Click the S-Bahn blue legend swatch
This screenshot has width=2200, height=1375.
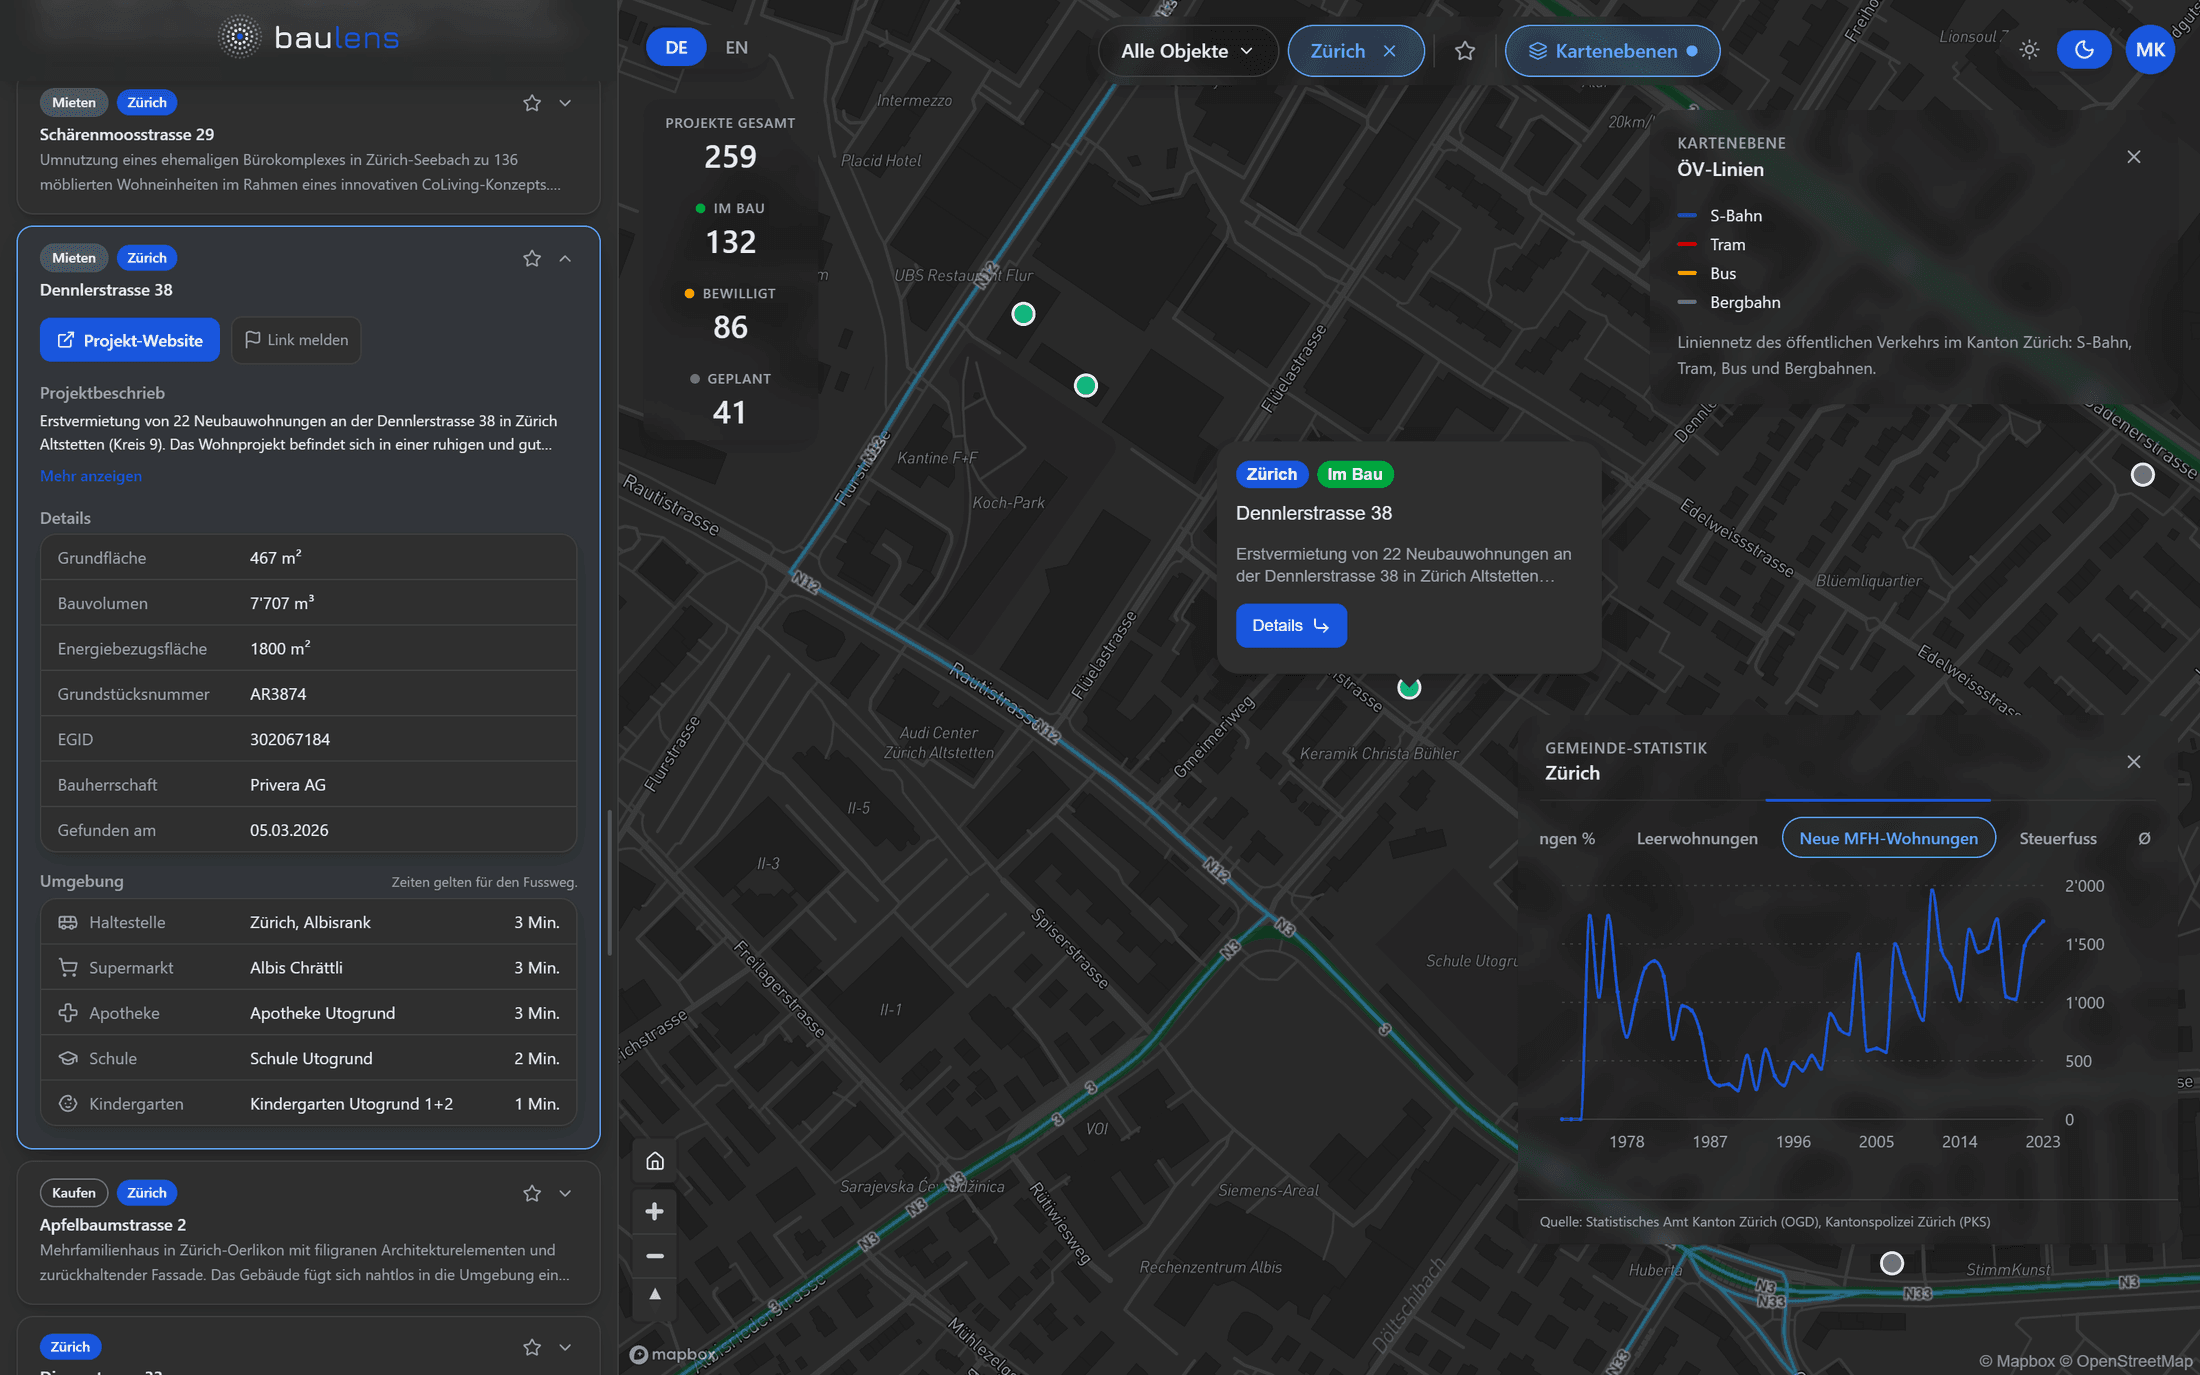tap(1687, 216)
